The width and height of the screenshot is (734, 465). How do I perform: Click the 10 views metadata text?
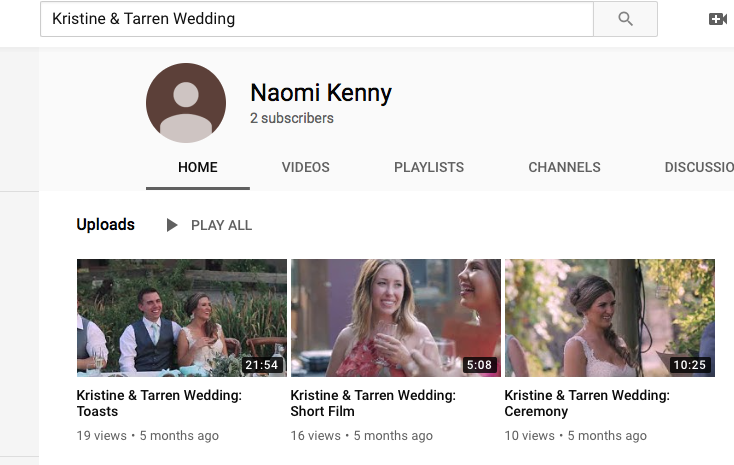[x=529, y=435]
